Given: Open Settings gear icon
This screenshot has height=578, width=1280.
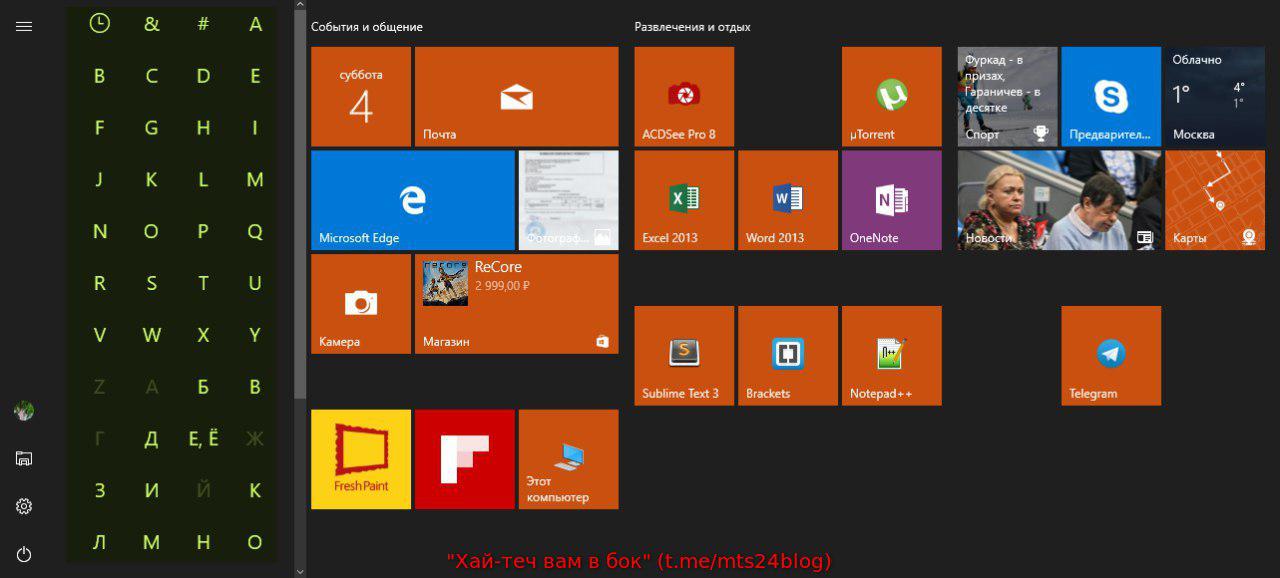Looking at the screenshot, I should click(24, 506).
